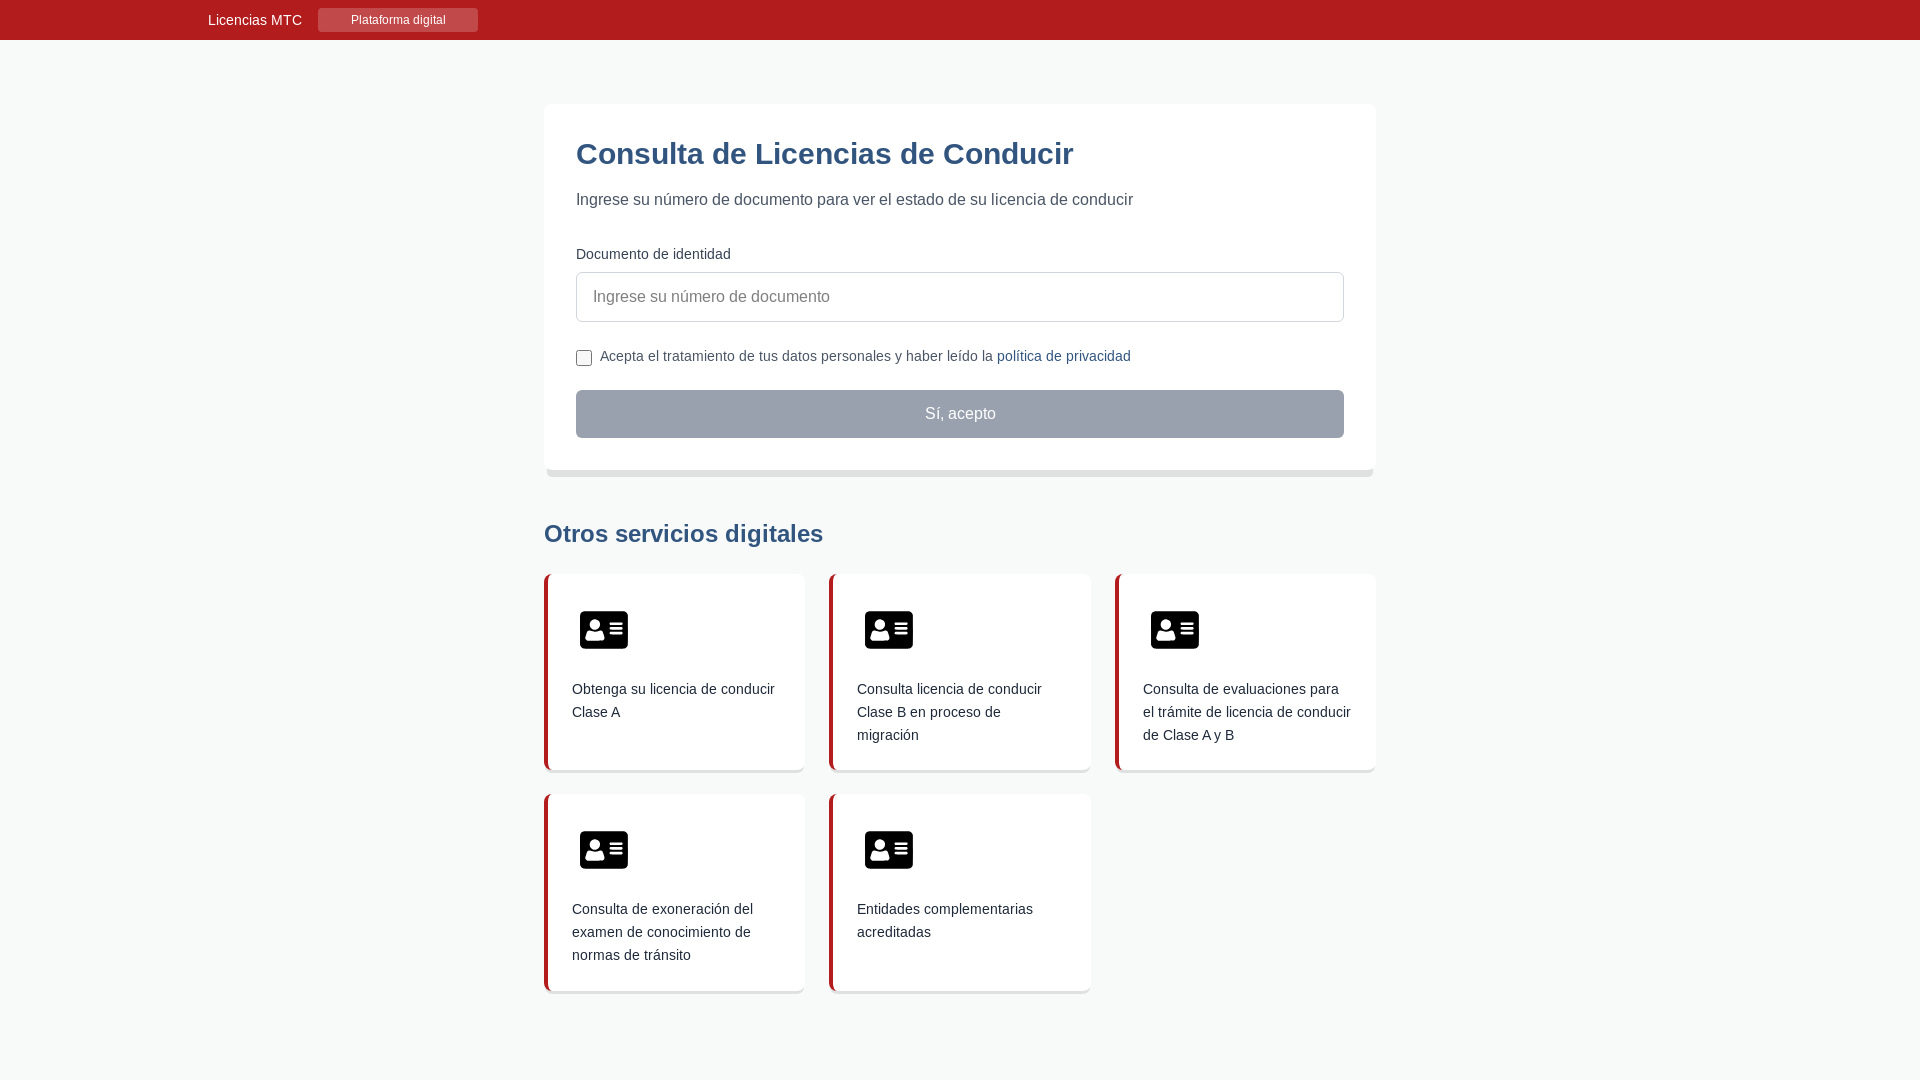This screenshot has height=1080, width=1920.
Task: Go to Licencias MTC home link
Action: click(x=255, y=20)
